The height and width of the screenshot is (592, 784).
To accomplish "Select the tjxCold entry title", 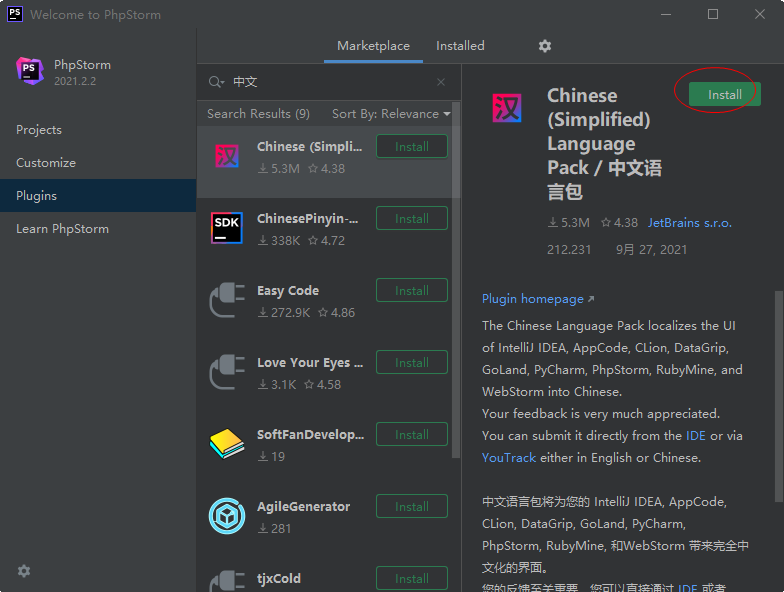I will click(279, 579).
